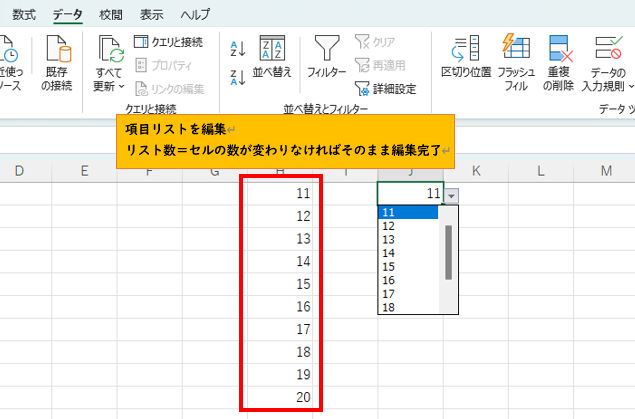The height and width of the screenshot is (419, 635).
Task: Click the クリア filter button
Action: [375, 42]
